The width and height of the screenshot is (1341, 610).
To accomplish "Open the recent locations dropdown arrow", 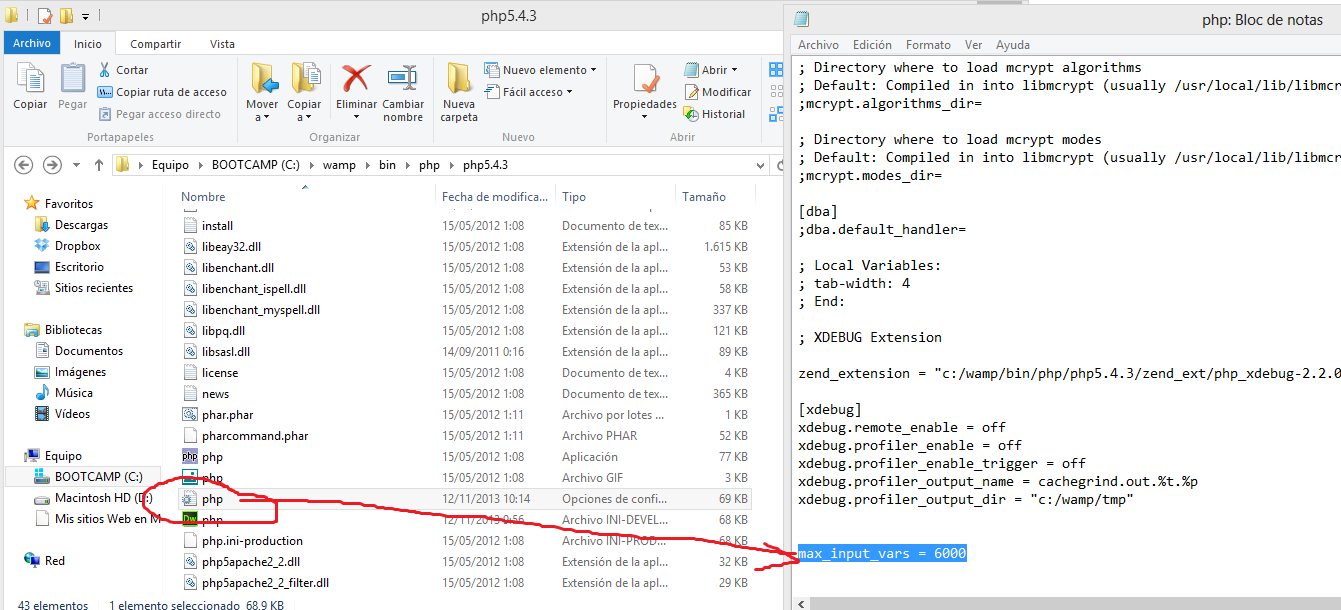I will point(76,165).
